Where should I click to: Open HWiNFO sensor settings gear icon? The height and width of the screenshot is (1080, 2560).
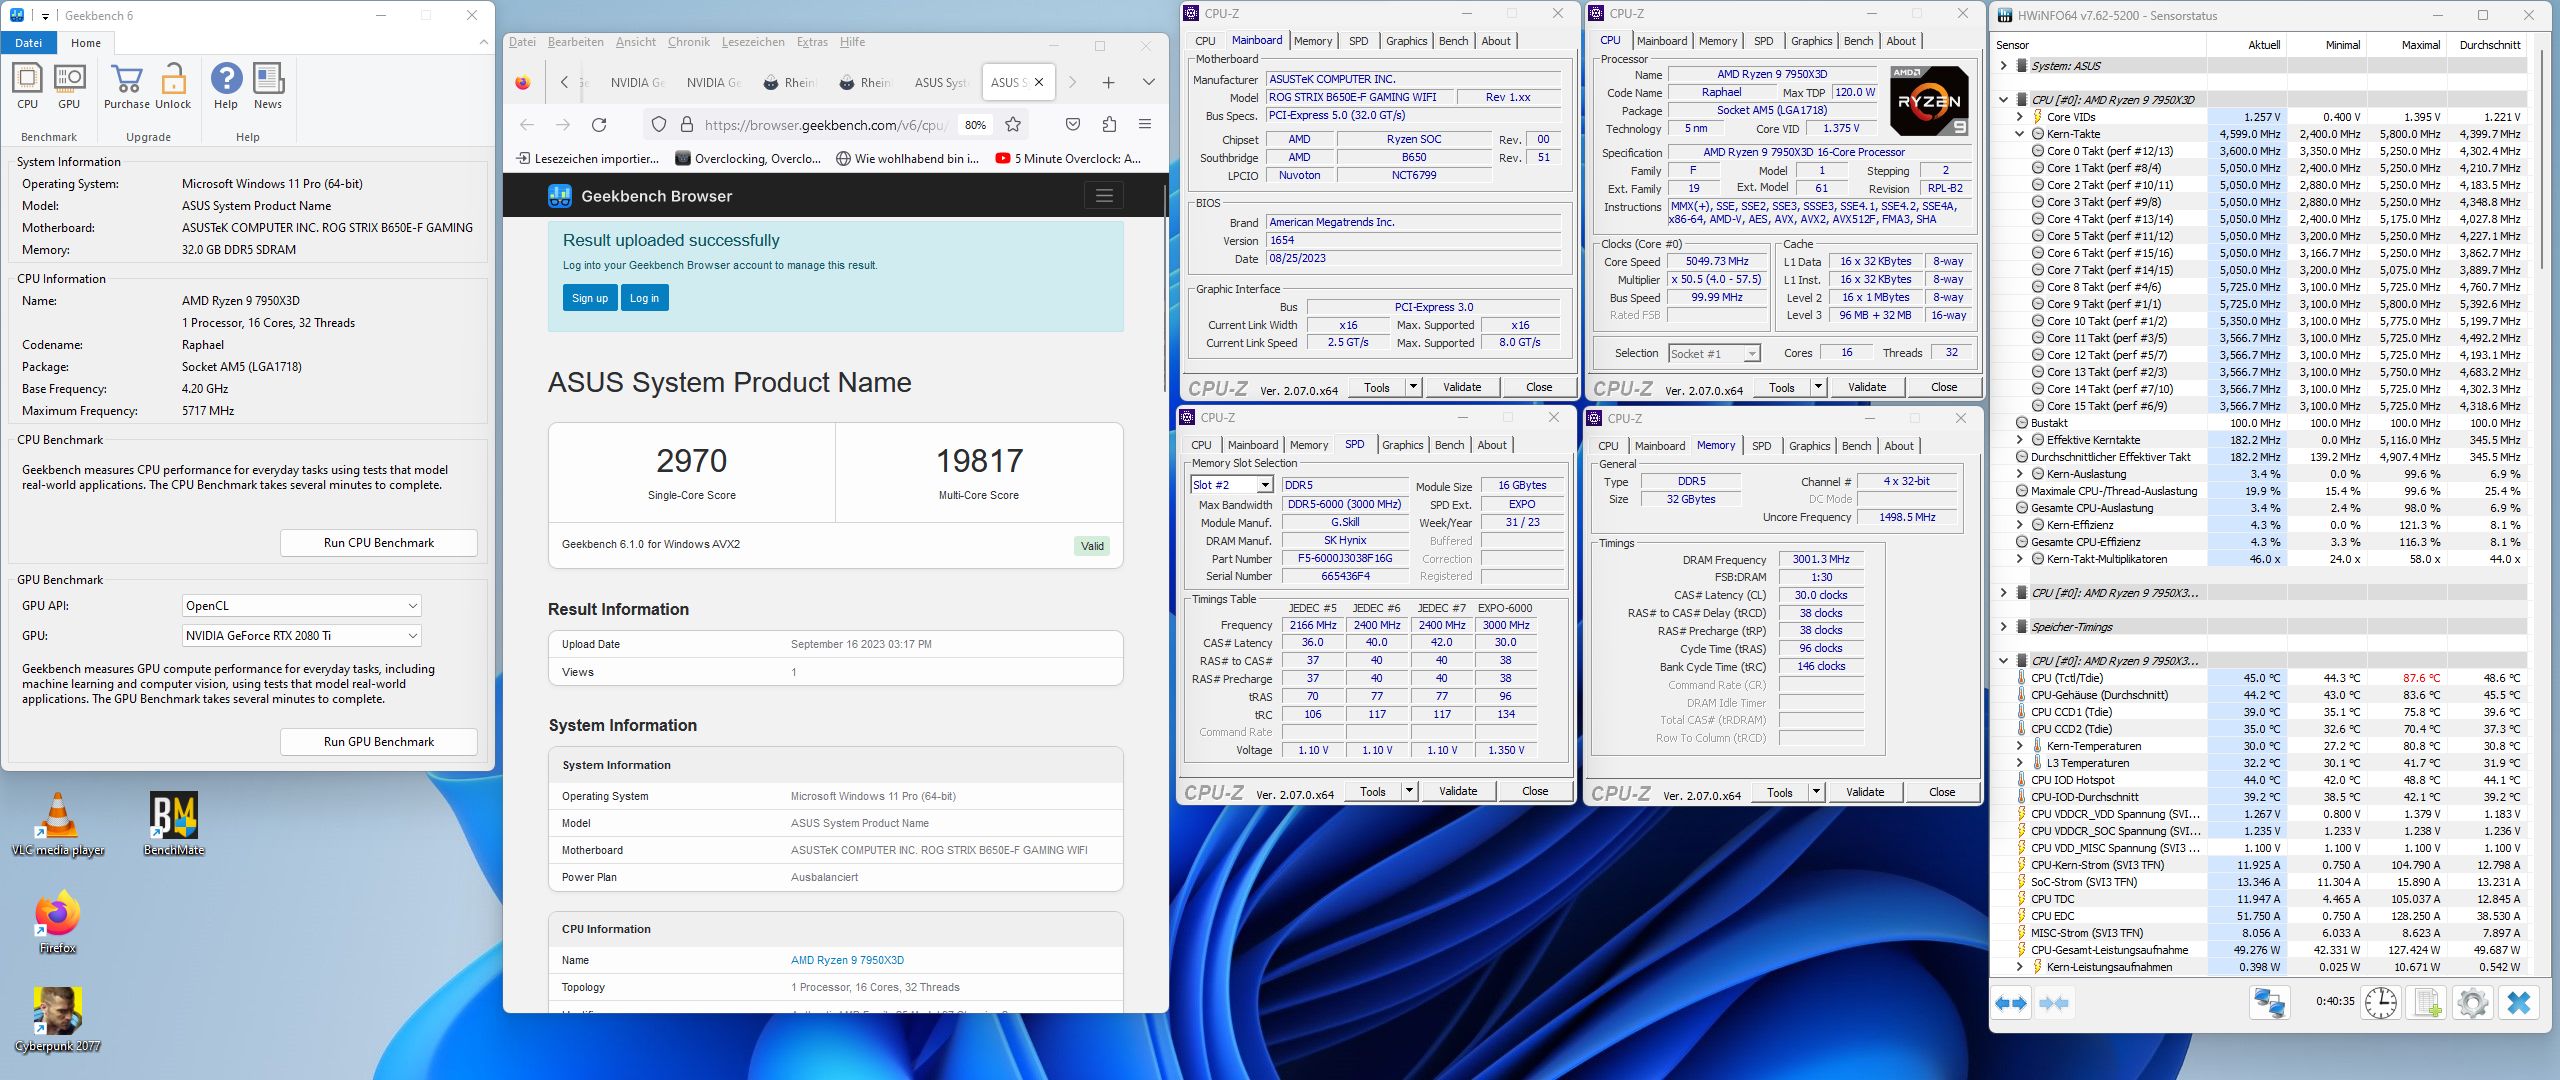point(2473,1003)
